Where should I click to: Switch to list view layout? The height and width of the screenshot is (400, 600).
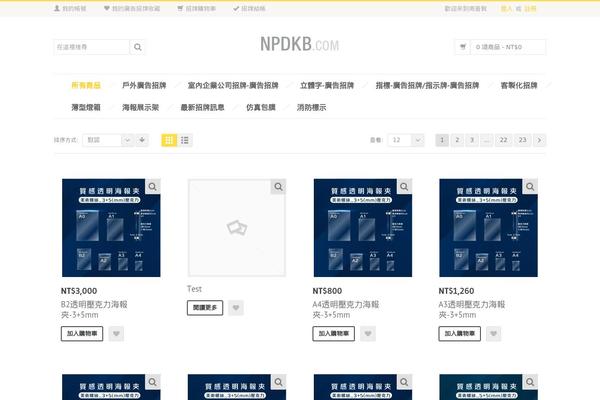pos(185,140)
